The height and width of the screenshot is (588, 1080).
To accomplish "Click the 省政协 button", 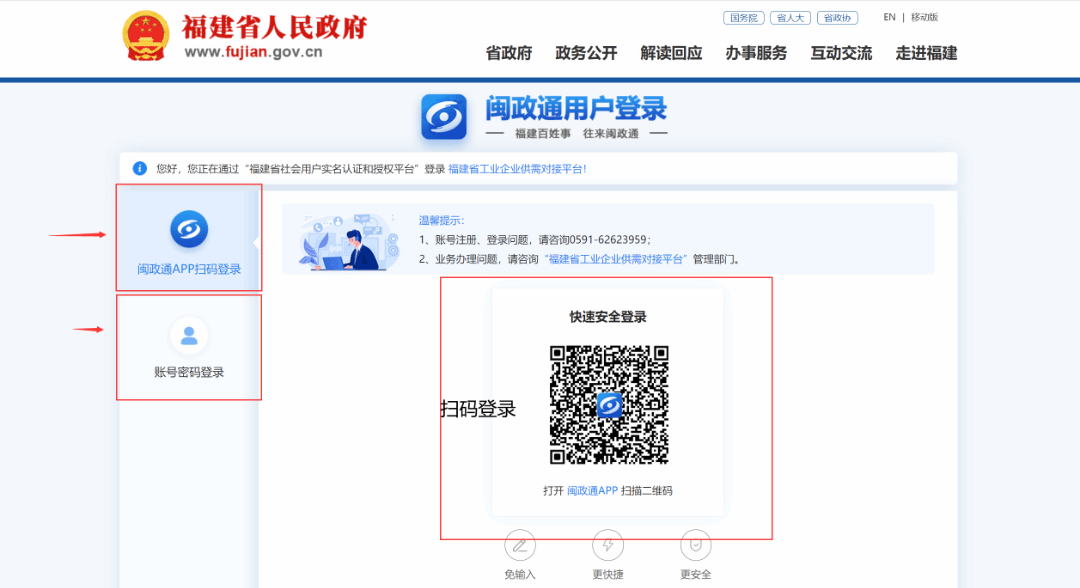I will [x=837, y=18].
